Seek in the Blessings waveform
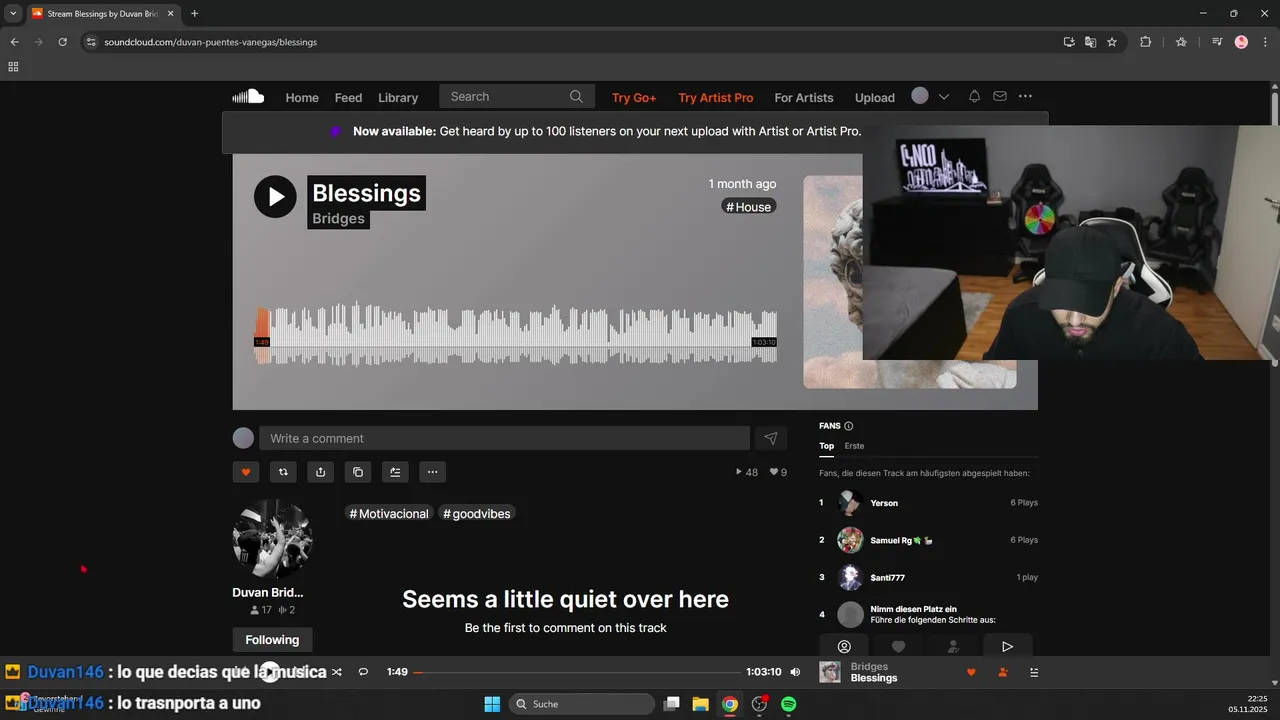This screenshot has width=1280, height=720. coord(515,335)
